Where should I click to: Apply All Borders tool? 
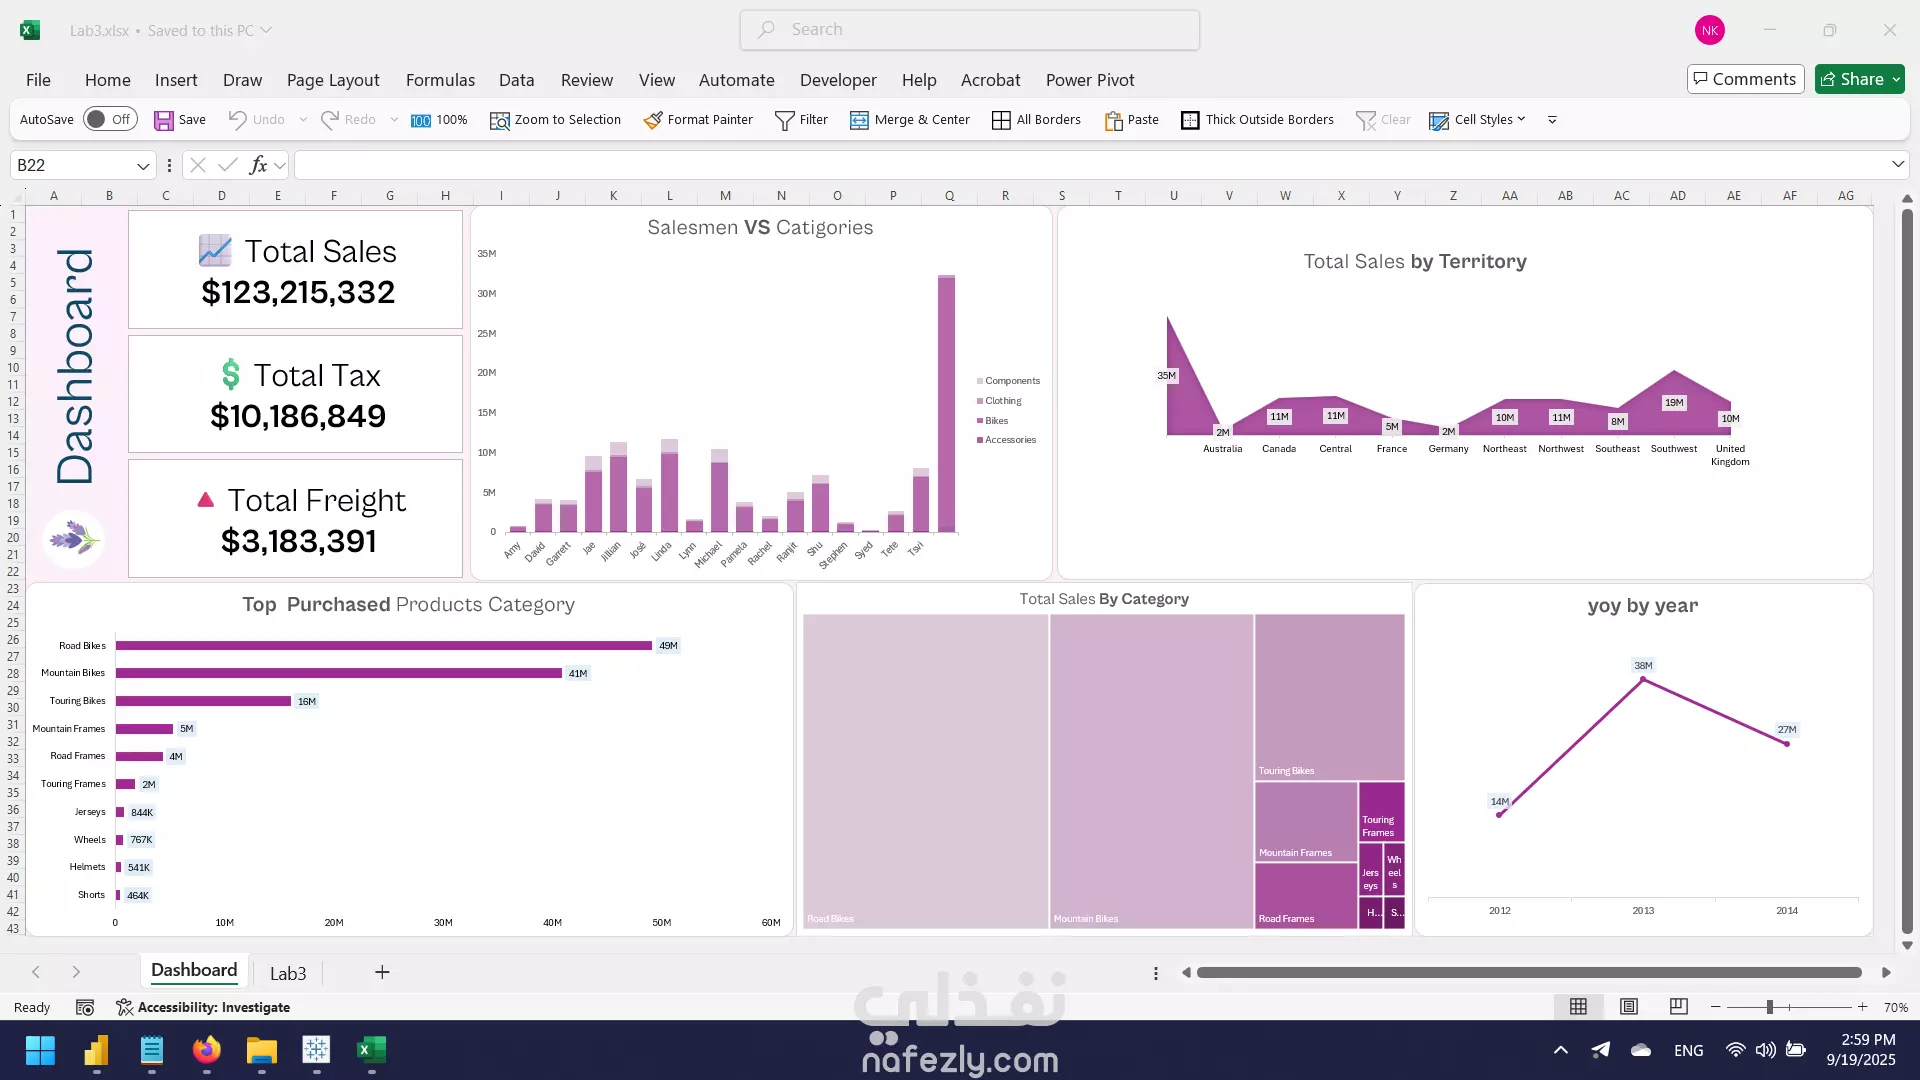pos(1036,120)
